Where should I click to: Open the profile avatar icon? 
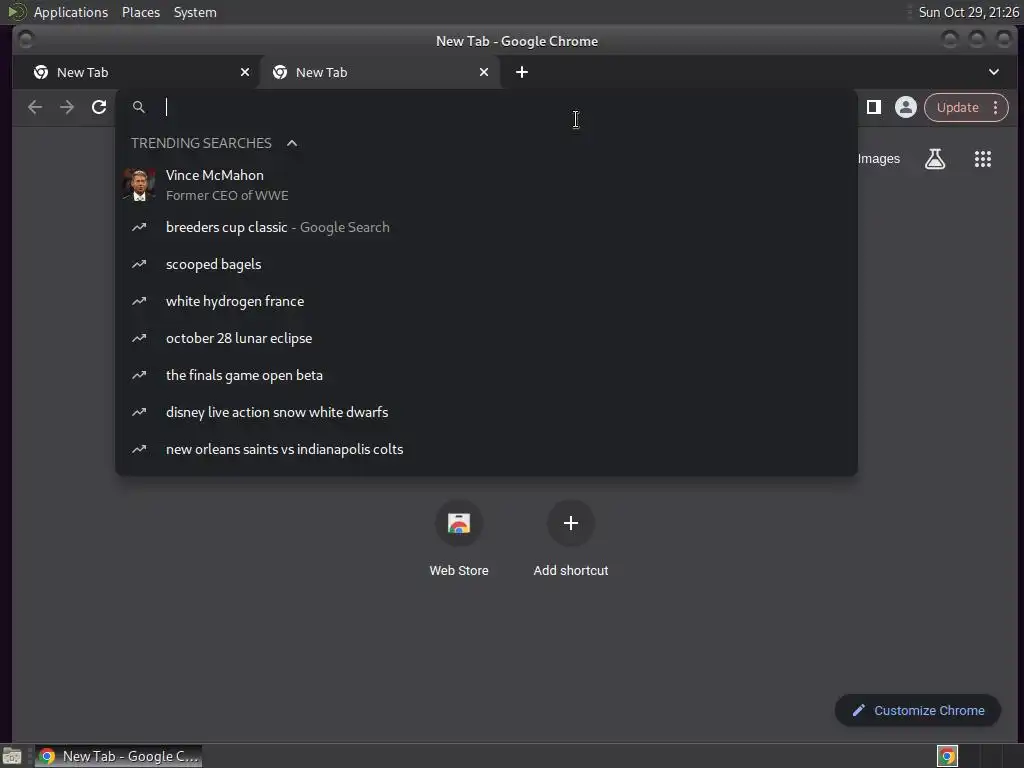(906, 107)
